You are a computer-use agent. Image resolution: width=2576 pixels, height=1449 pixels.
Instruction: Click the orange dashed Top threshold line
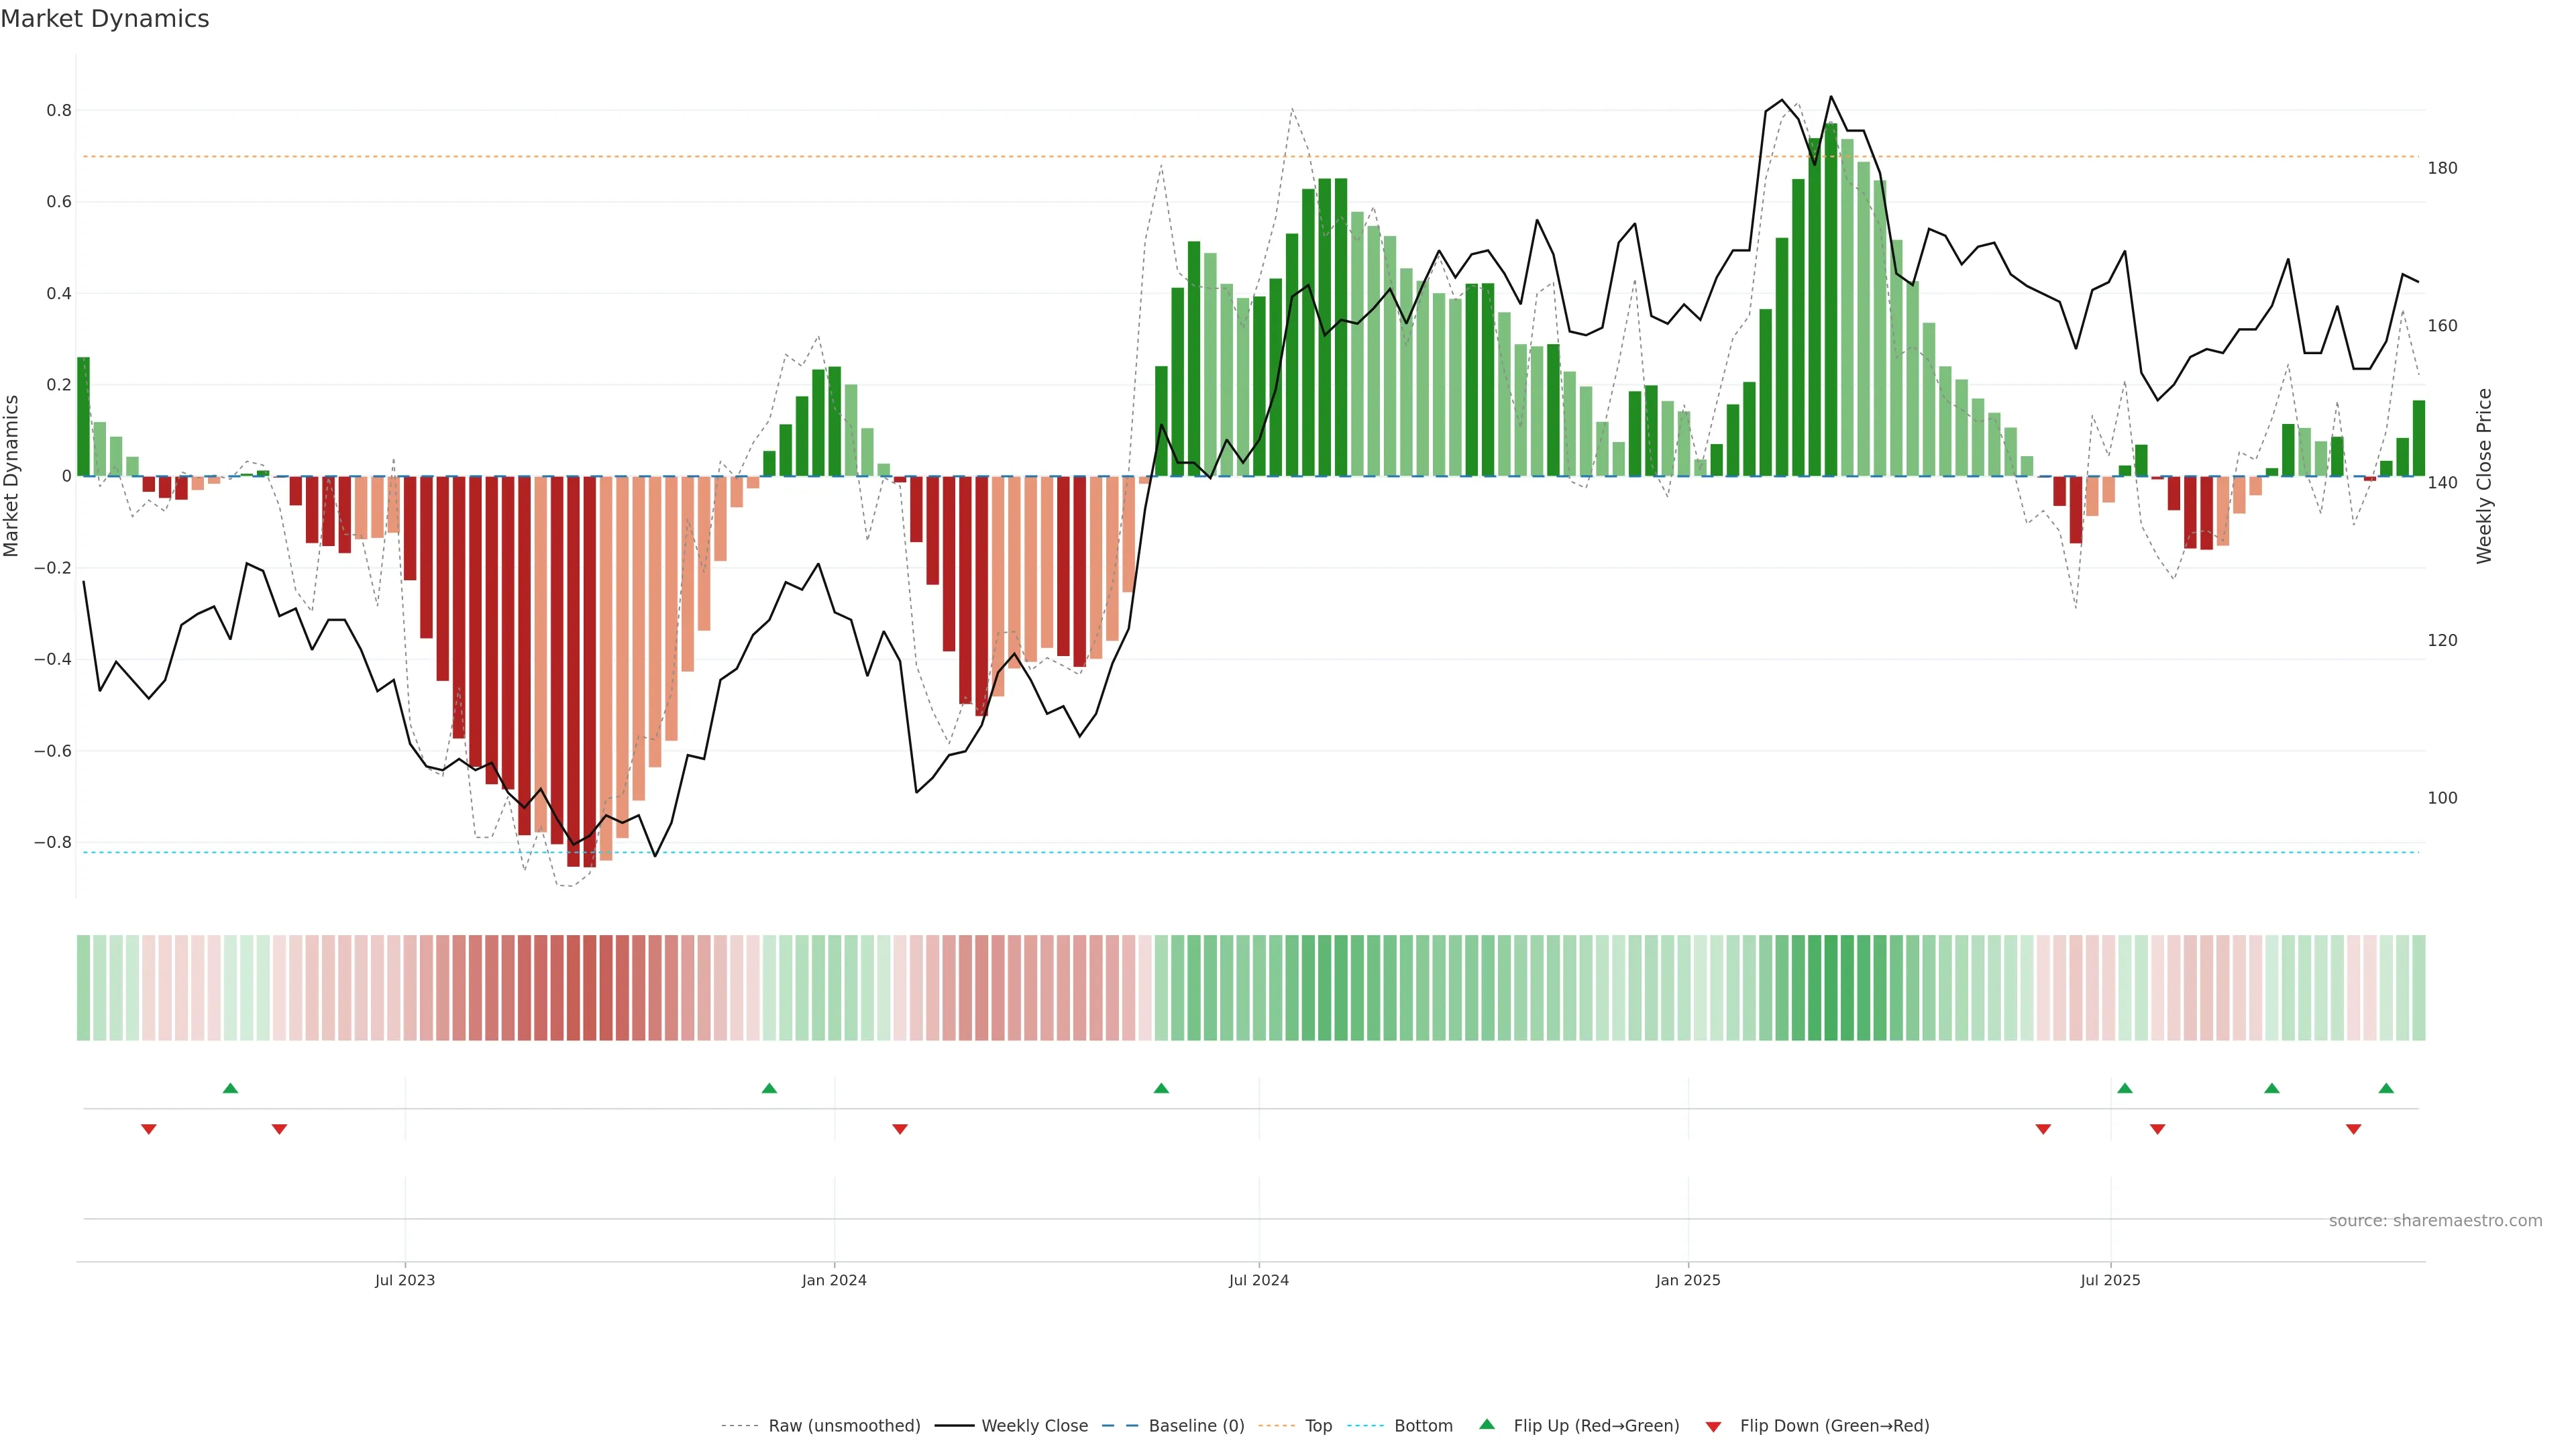pos(1000,156)
